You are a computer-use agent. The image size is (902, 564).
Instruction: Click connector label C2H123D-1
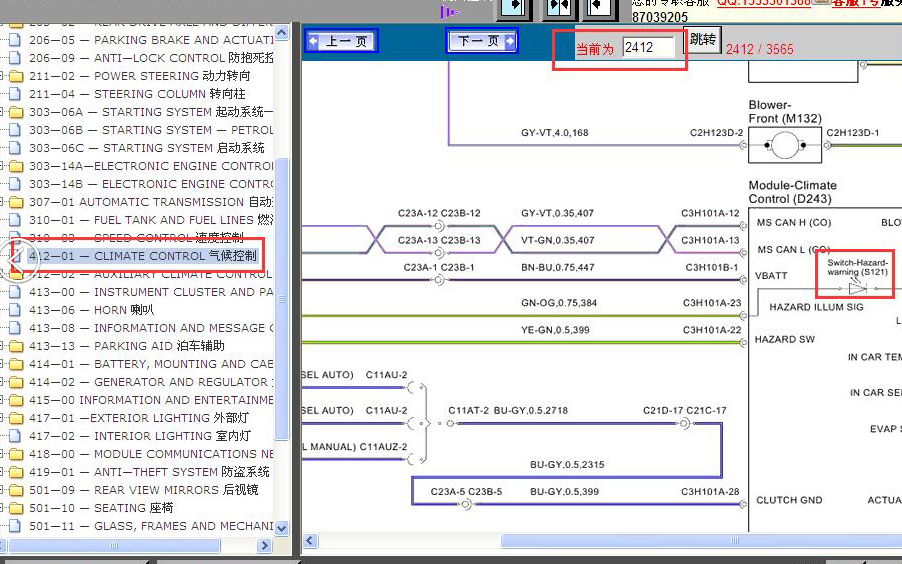coord(853,133)
